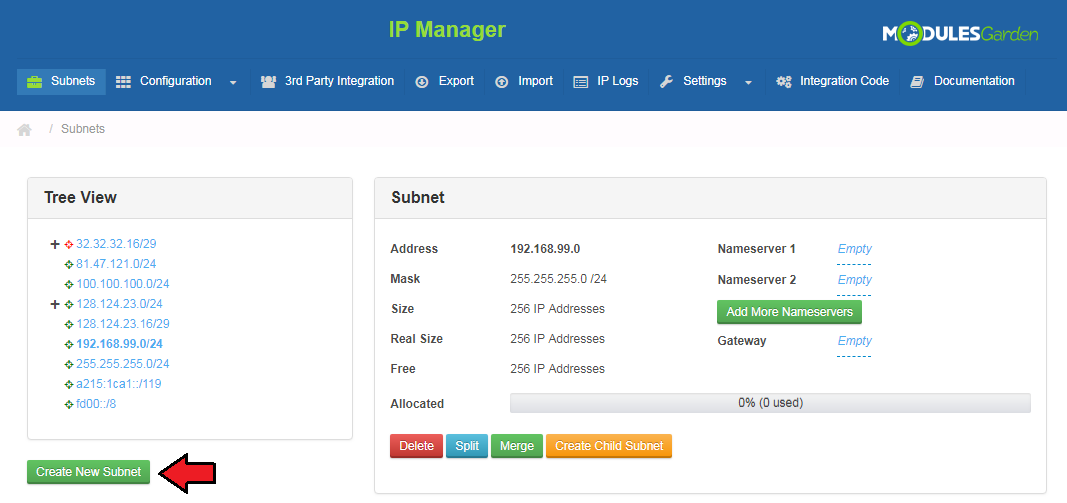1067x503 pixels.
Task: Select subnet 128.124.23.0/24 in tree
Action: [x=119, y=304]
